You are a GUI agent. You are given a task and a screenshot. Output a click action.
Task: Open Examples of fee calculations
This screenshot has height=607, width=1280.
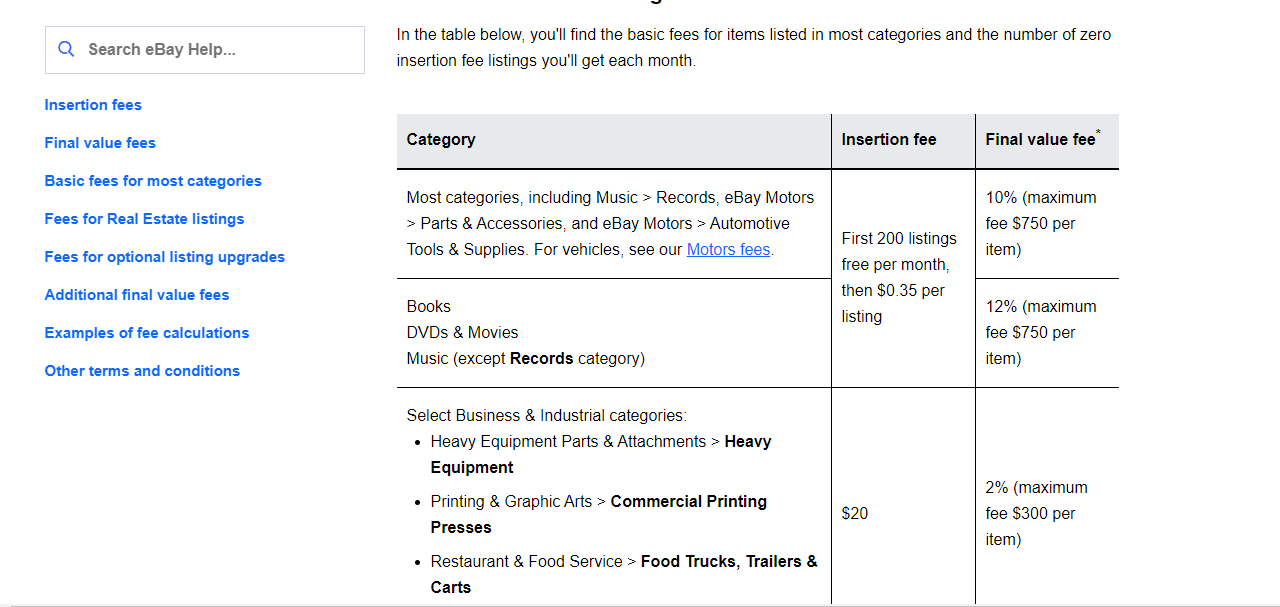click(147, 333)
